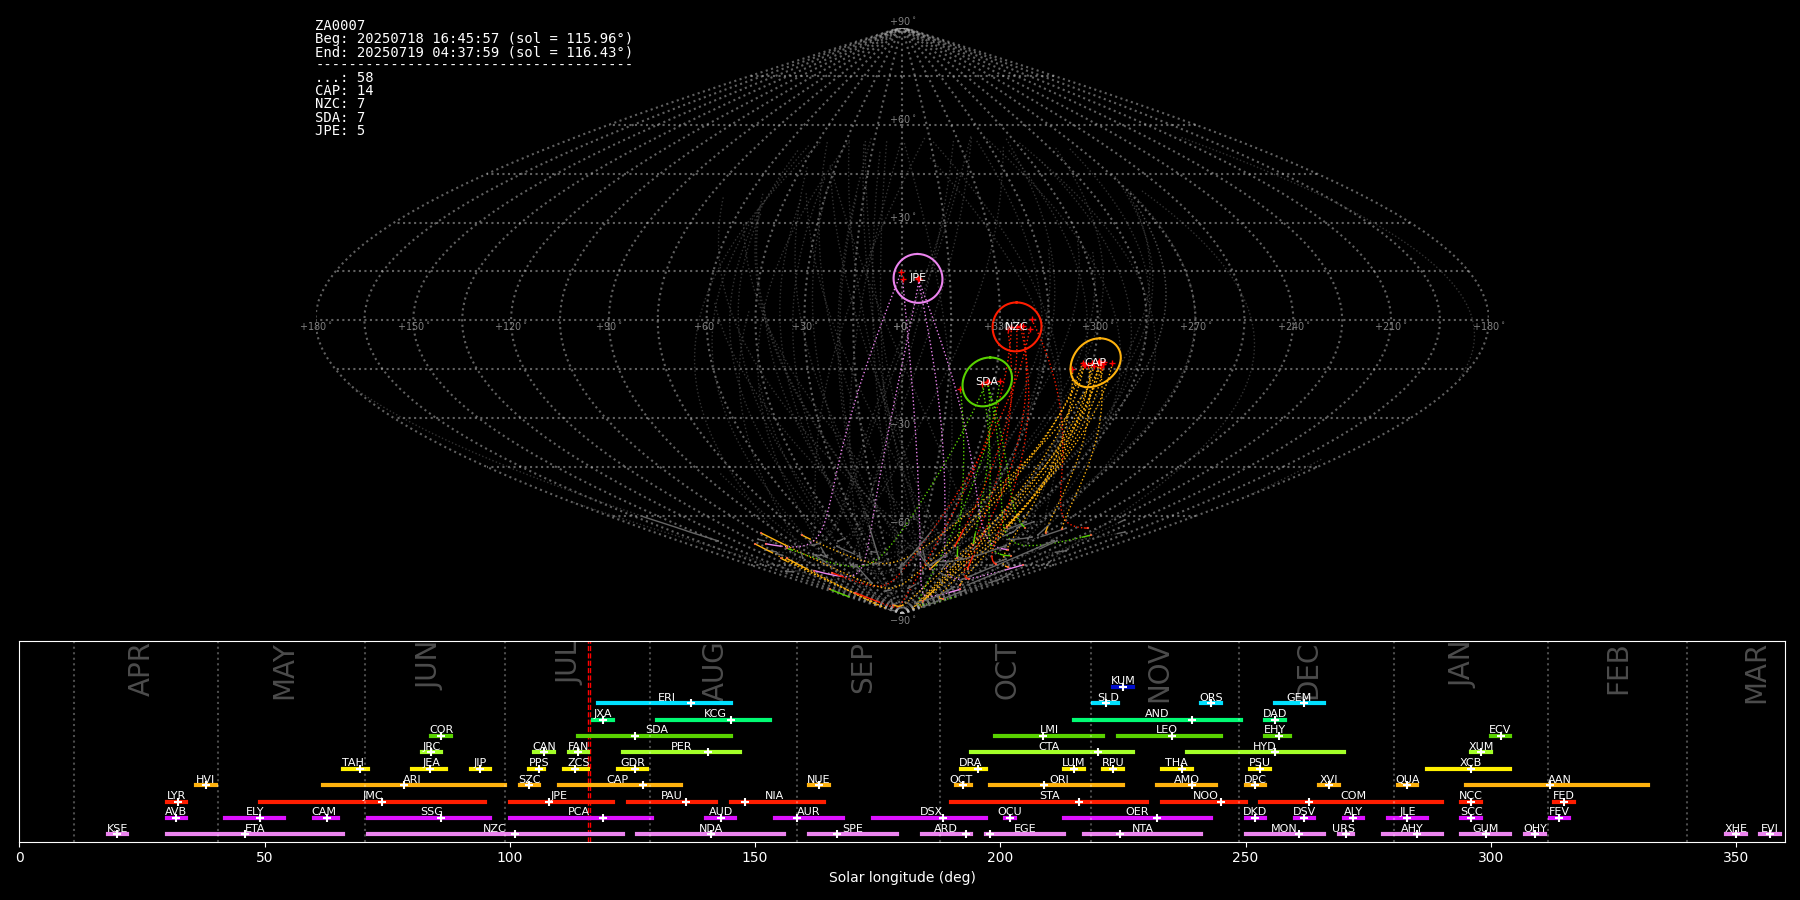Image resolution: width=1800 pixels, height=900 pixels.
Task: Click the orange CAP radiant ellipse on sky map
Action: click(x=1096, y=363)
